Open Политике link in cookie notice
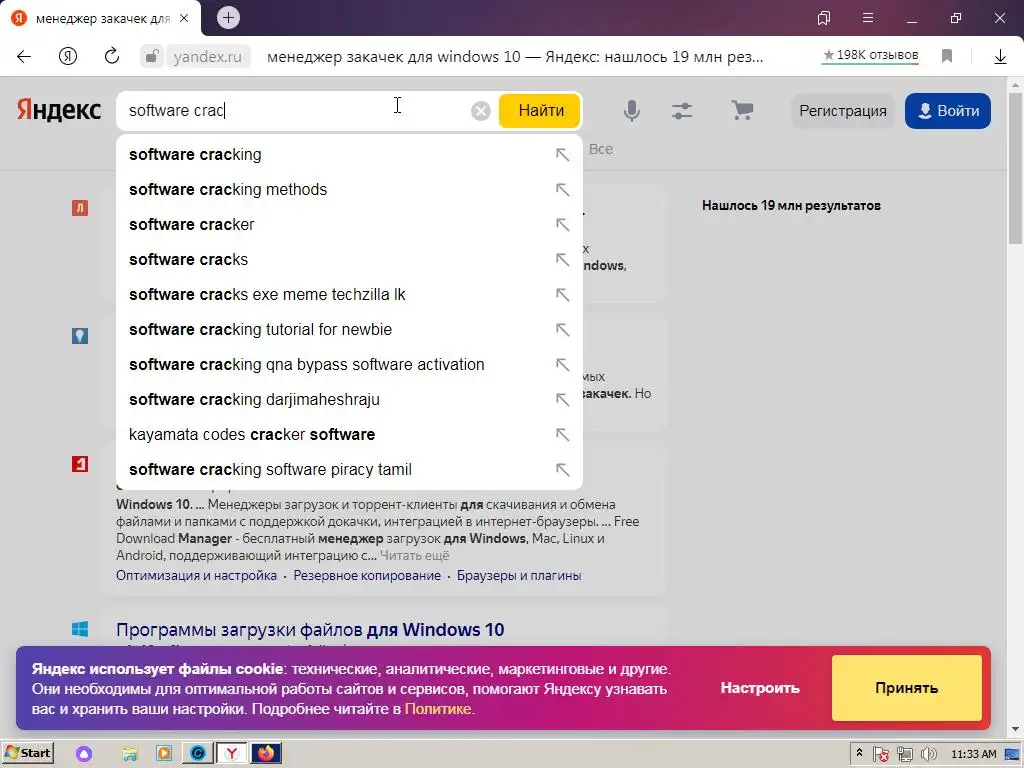1024x768 pixels. tap(438, 709)
